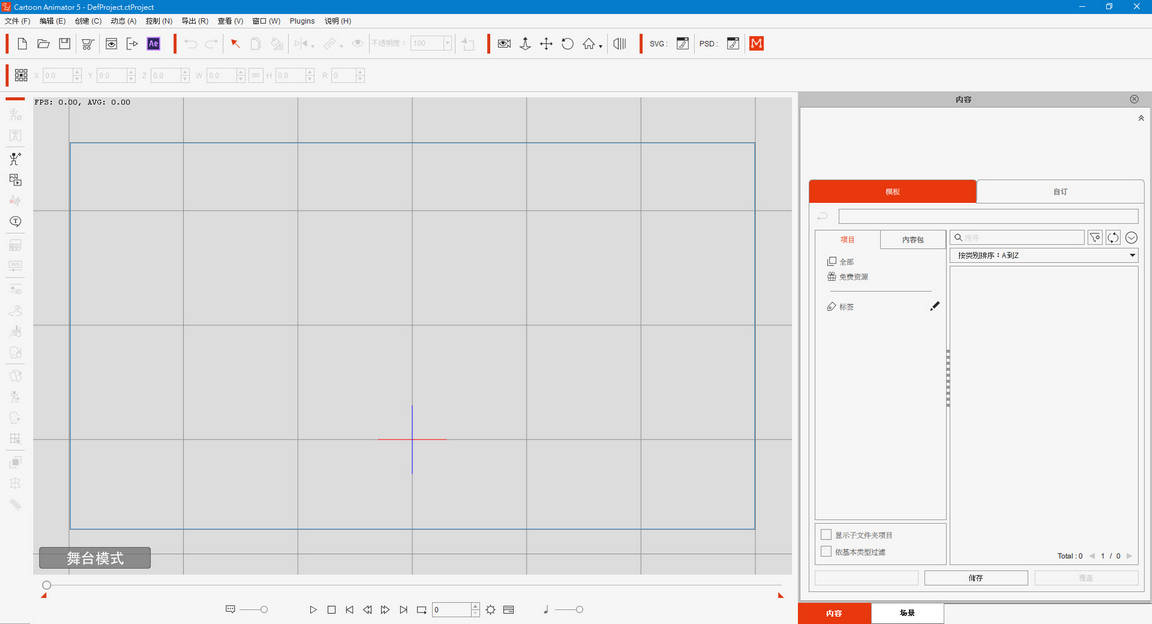Expand the home camera view dropdown
The width and height of the screenshot is (1152, 624).
(x=600, y=46)
